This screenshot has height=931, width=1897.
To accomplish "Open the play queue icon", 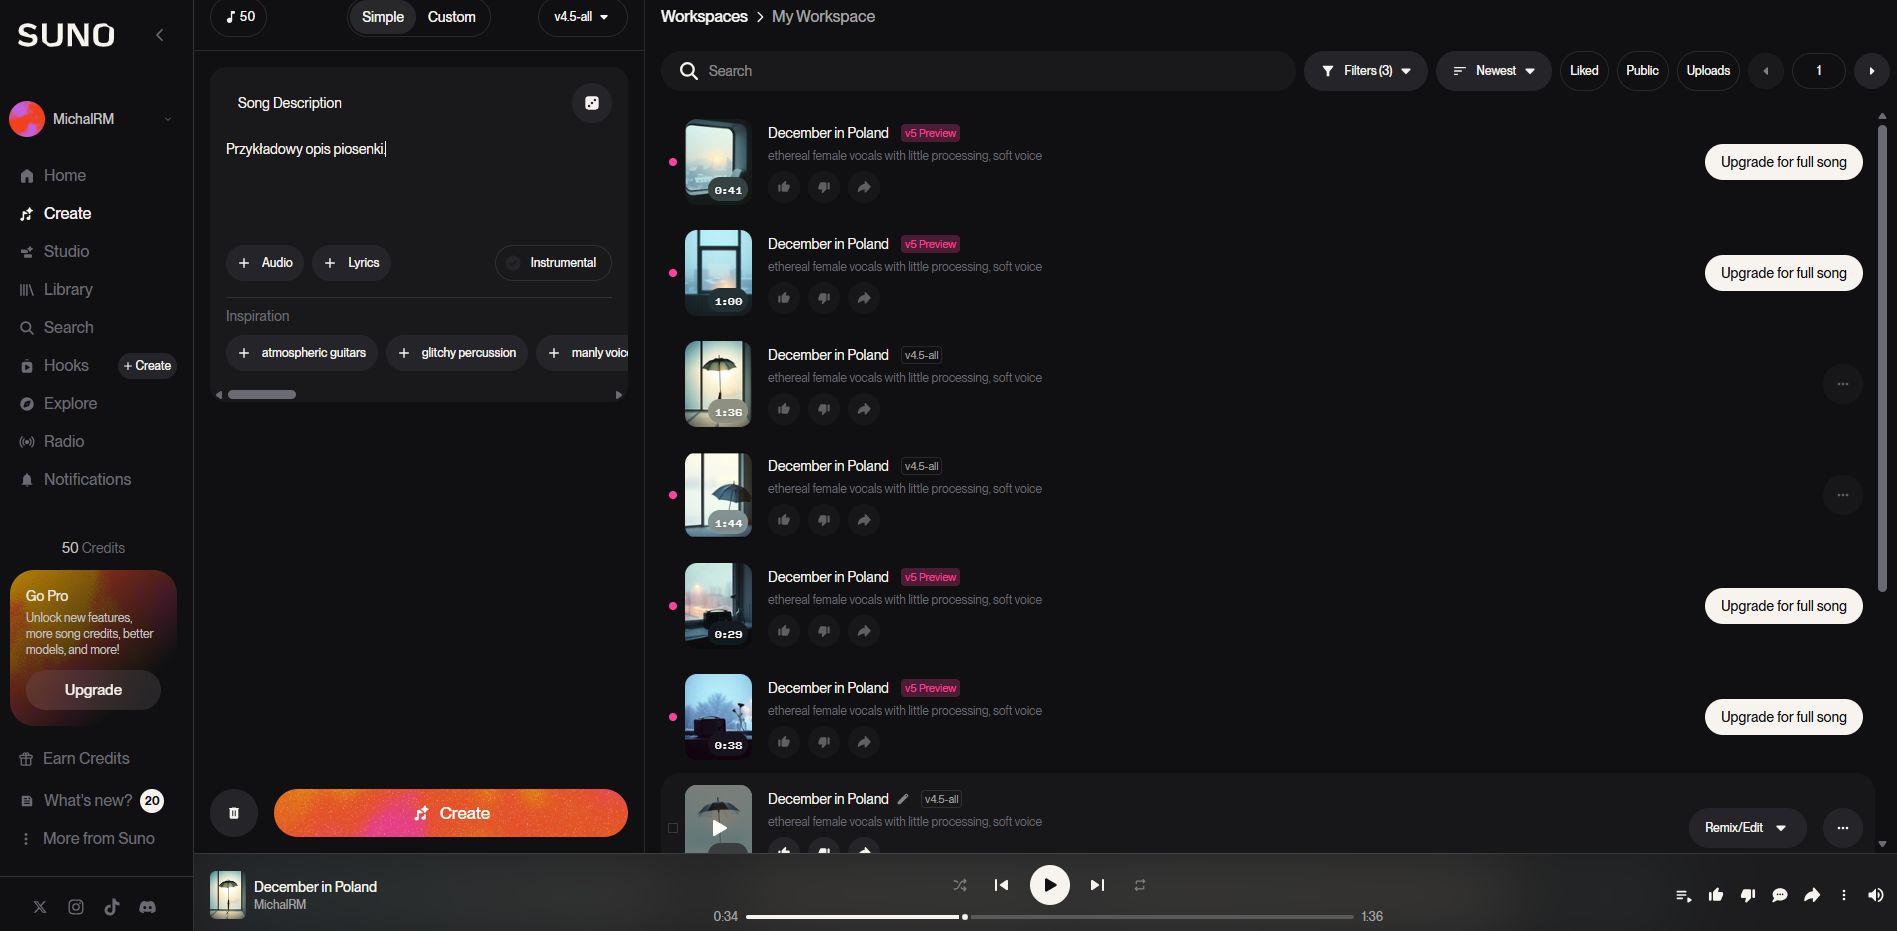I will pos(1684,896).
